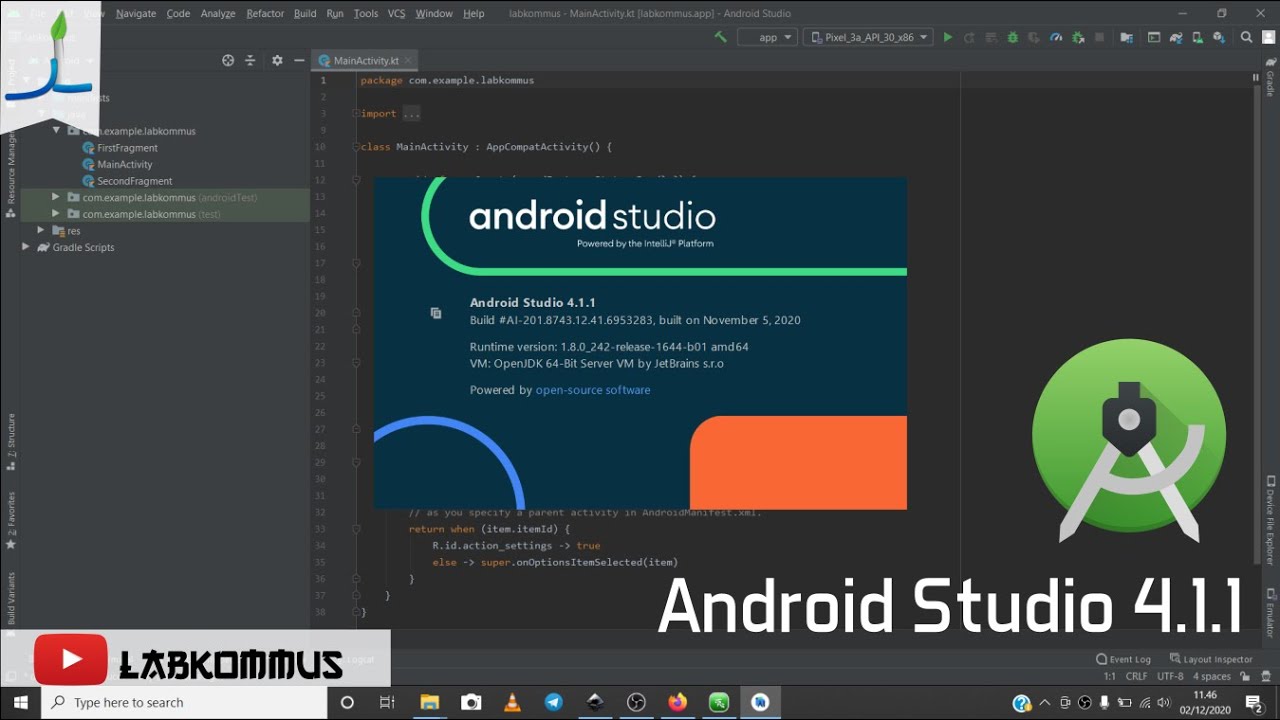Click the locate target icon in Project panel
The width and height of the screenshot is (1280, 720).
click(x=228, y=61)
